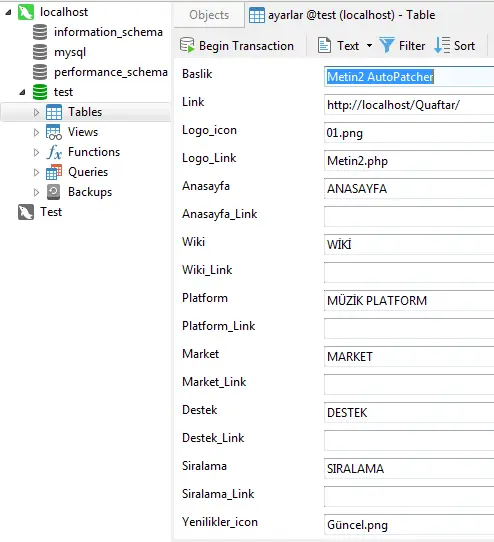Image resolution: width=494 pixels, height=542 pixels.
Task: Click the Baslik field label
Action: [197, 74]
